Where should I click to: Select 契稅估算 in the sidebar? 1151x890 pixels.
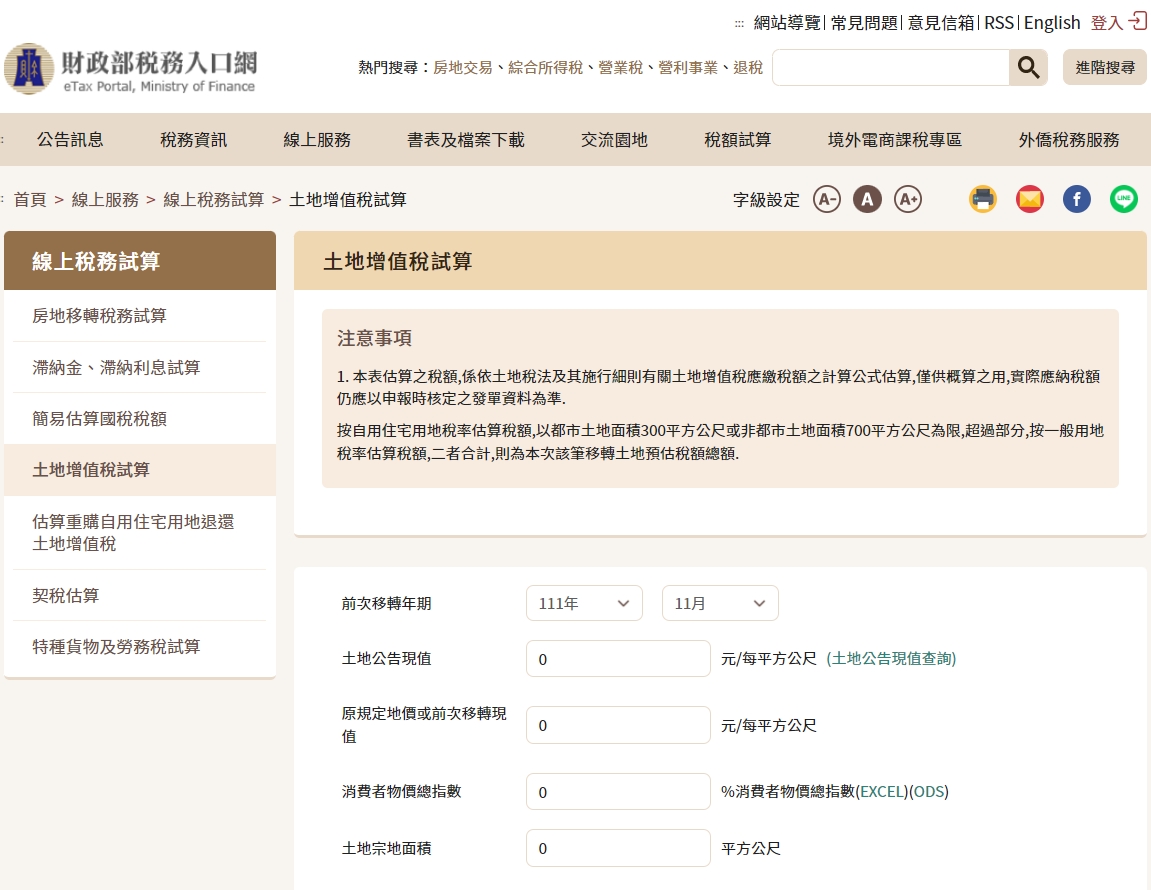[x=66, y=596]
